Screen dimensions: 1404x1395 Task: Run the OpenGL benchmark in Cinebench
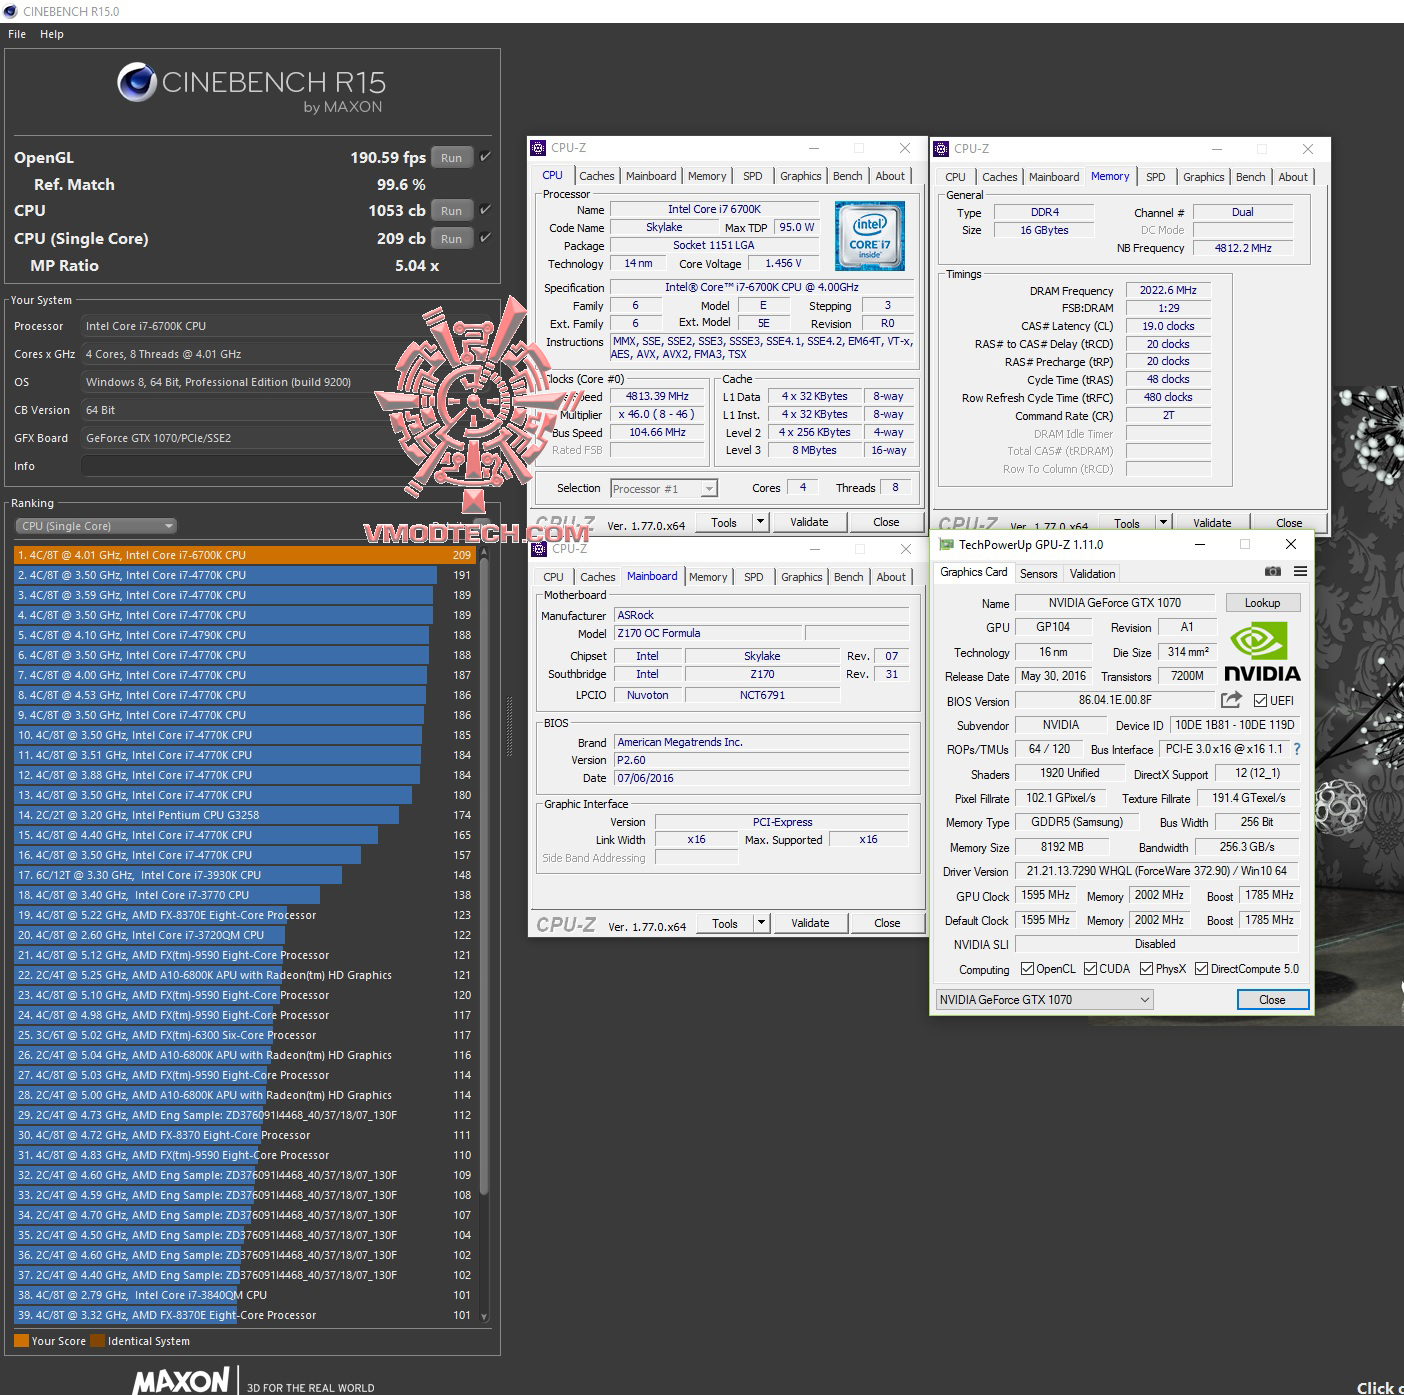(x=451, y=157)
